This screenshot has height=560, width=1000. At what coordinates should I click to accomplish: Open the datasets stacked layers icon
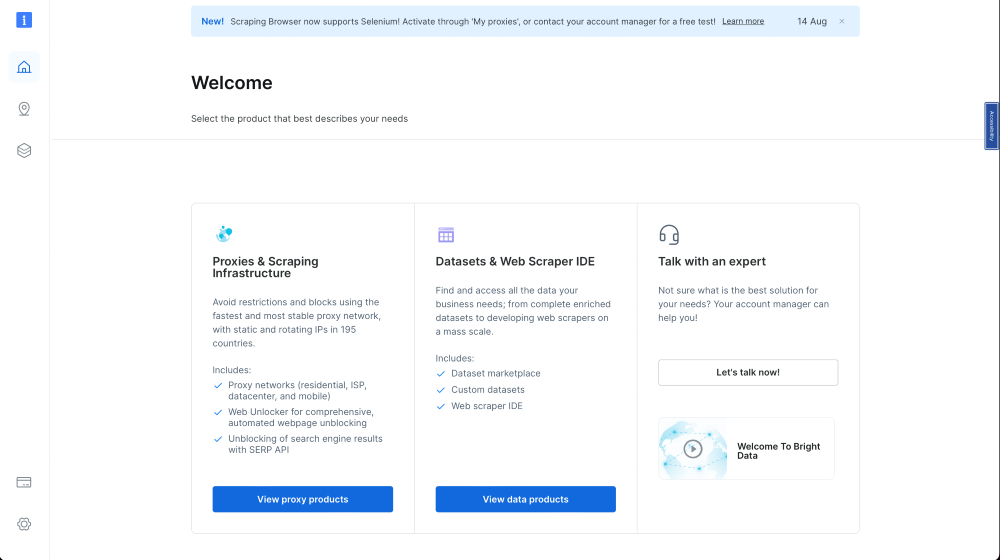24,150
